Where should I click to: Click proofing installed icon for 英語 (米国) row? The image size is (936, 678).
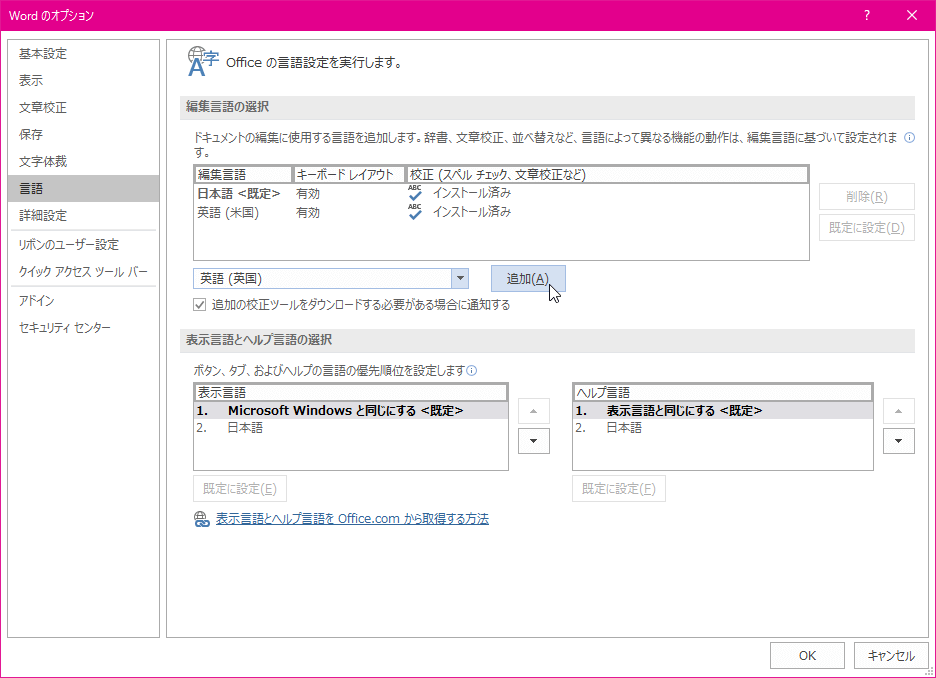click(415, 212)
